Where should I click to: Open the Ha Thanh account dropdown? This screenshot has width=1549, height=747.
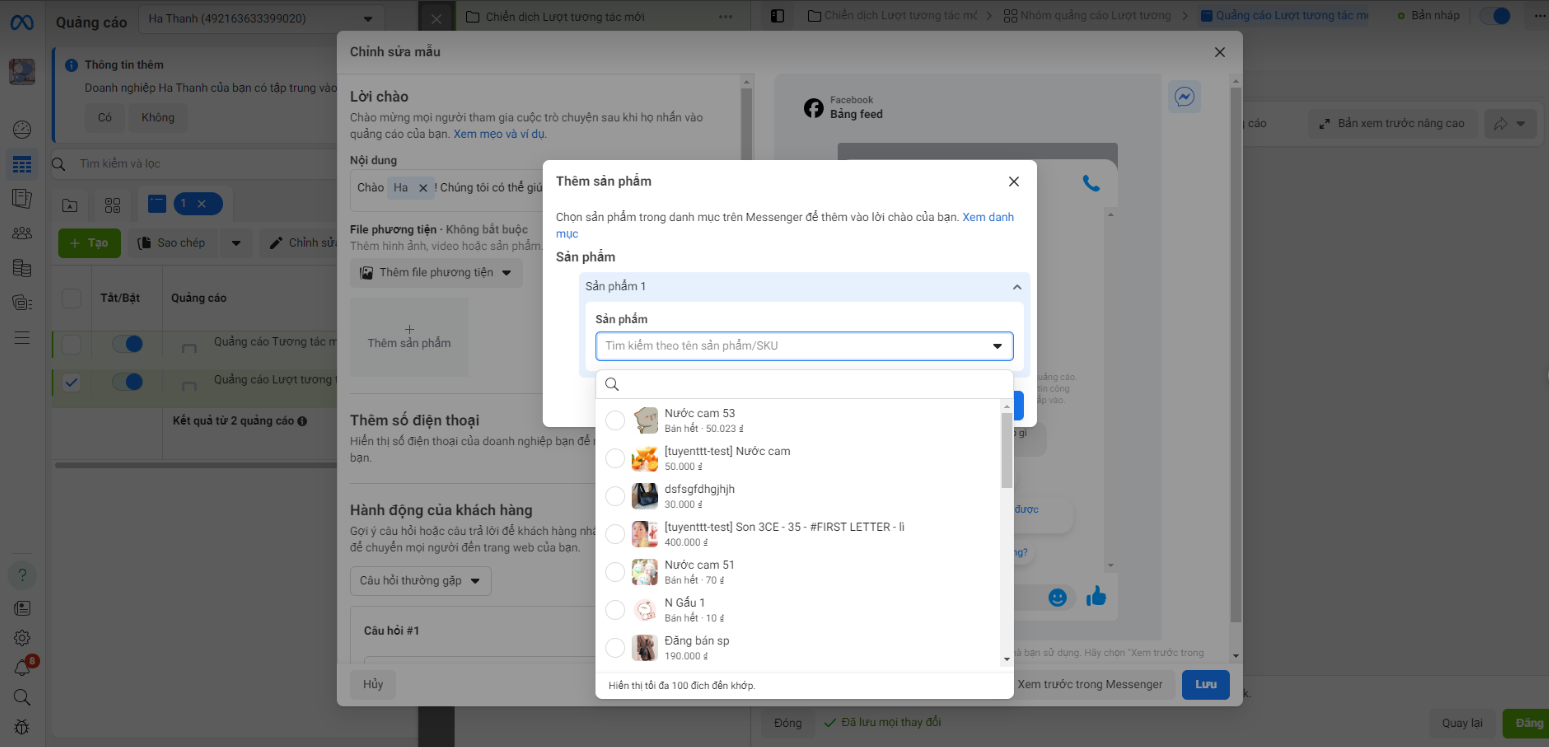point(260,18)
